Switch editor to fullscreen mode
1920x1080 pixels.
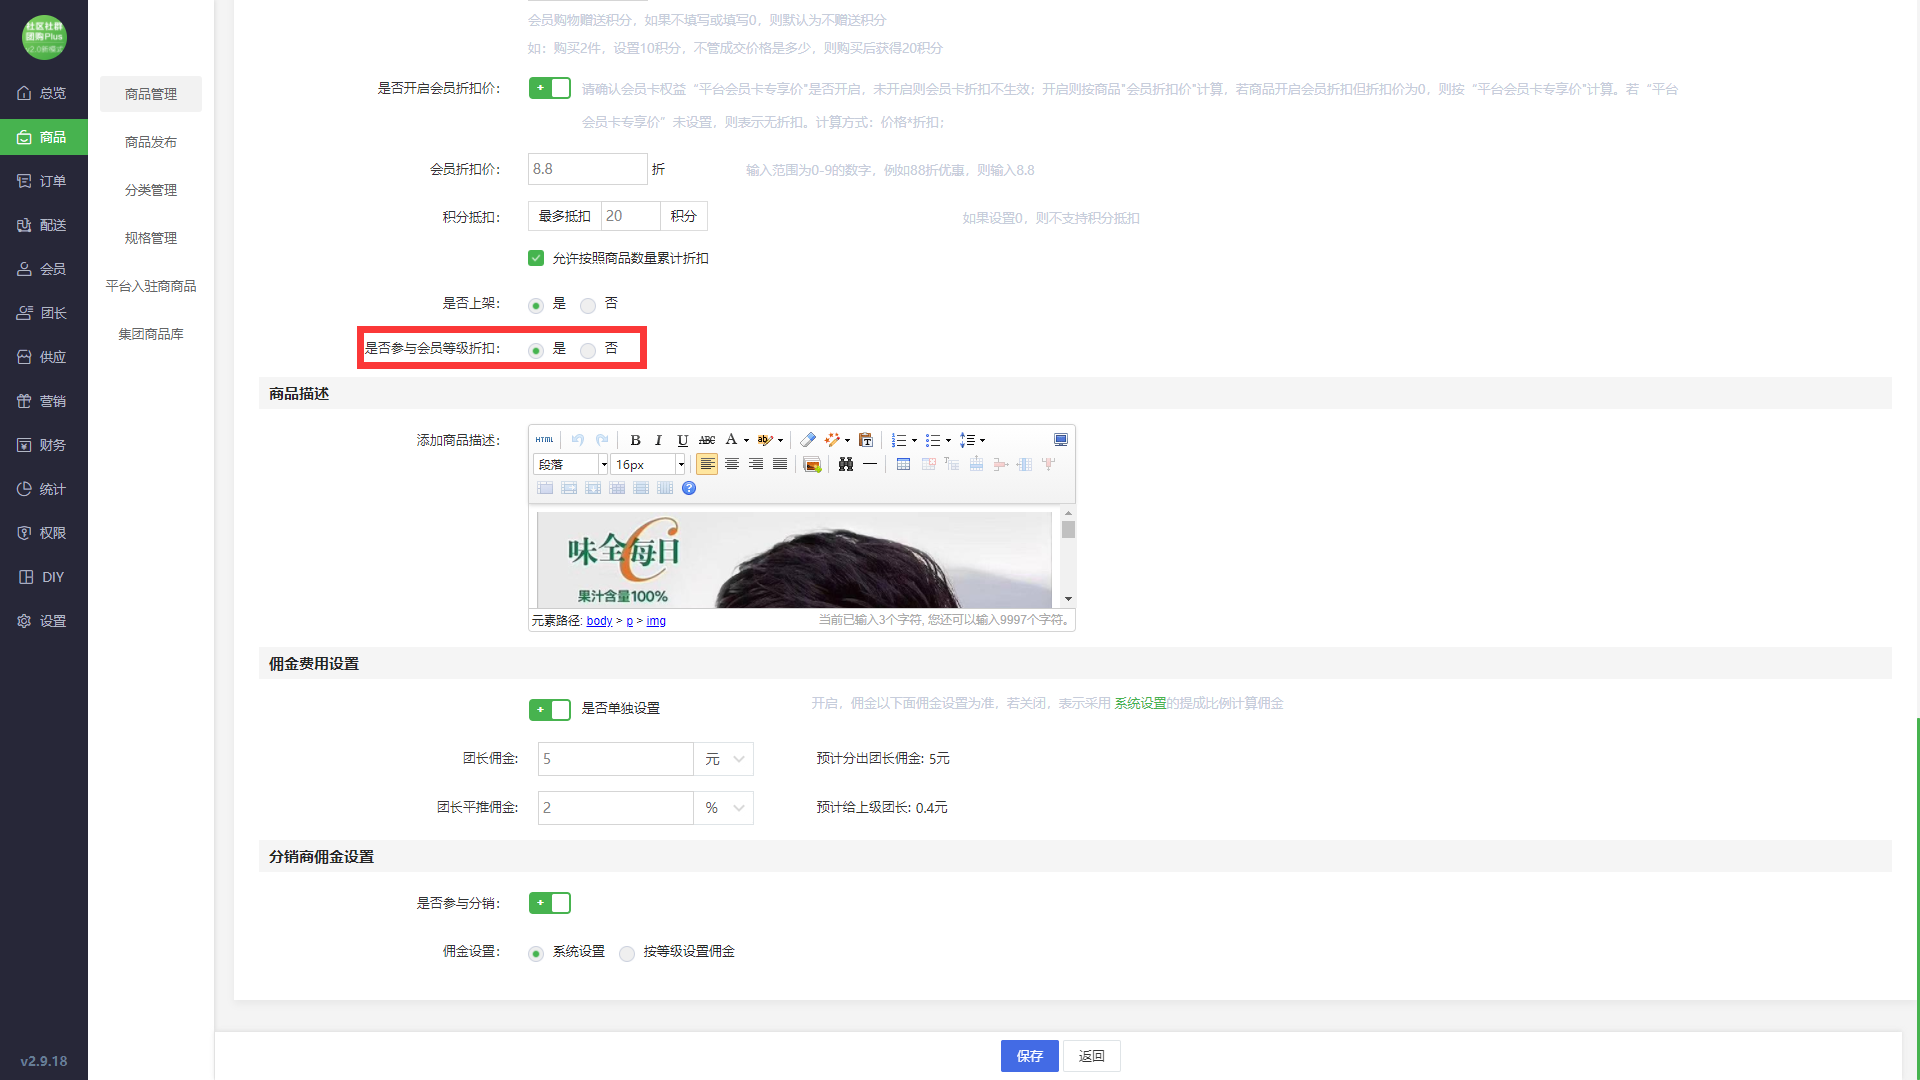pyautogui.click(x=1061, y=440)
